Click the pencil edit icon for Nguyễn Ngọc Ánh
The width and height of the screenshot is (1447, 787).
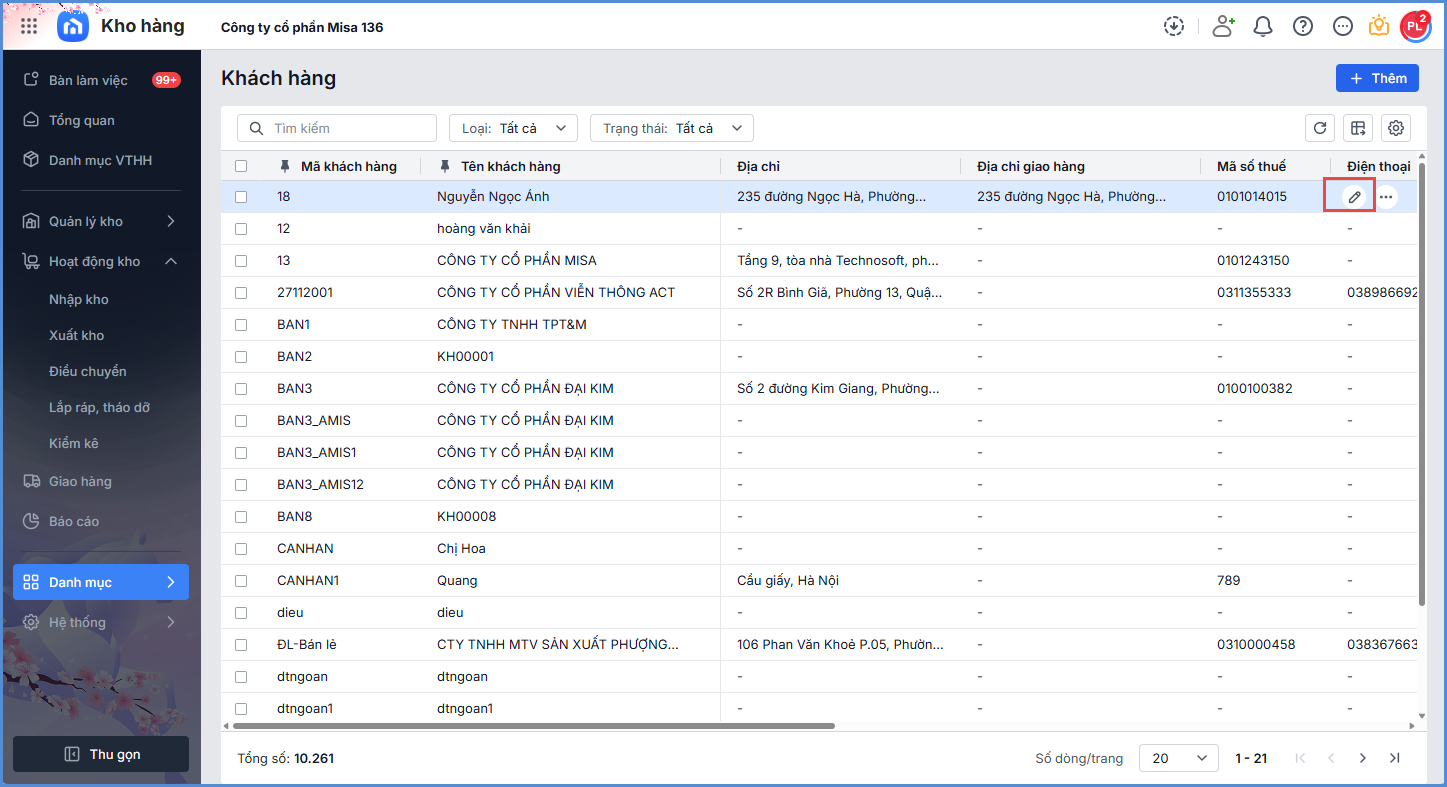coord(1354,197)
